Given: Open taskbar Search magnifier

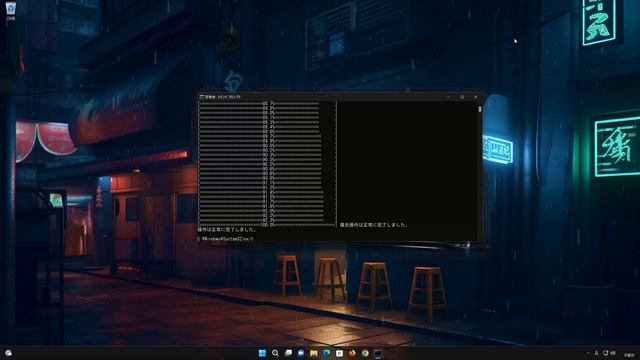Looking at the screenshot, I should [275, 353].
